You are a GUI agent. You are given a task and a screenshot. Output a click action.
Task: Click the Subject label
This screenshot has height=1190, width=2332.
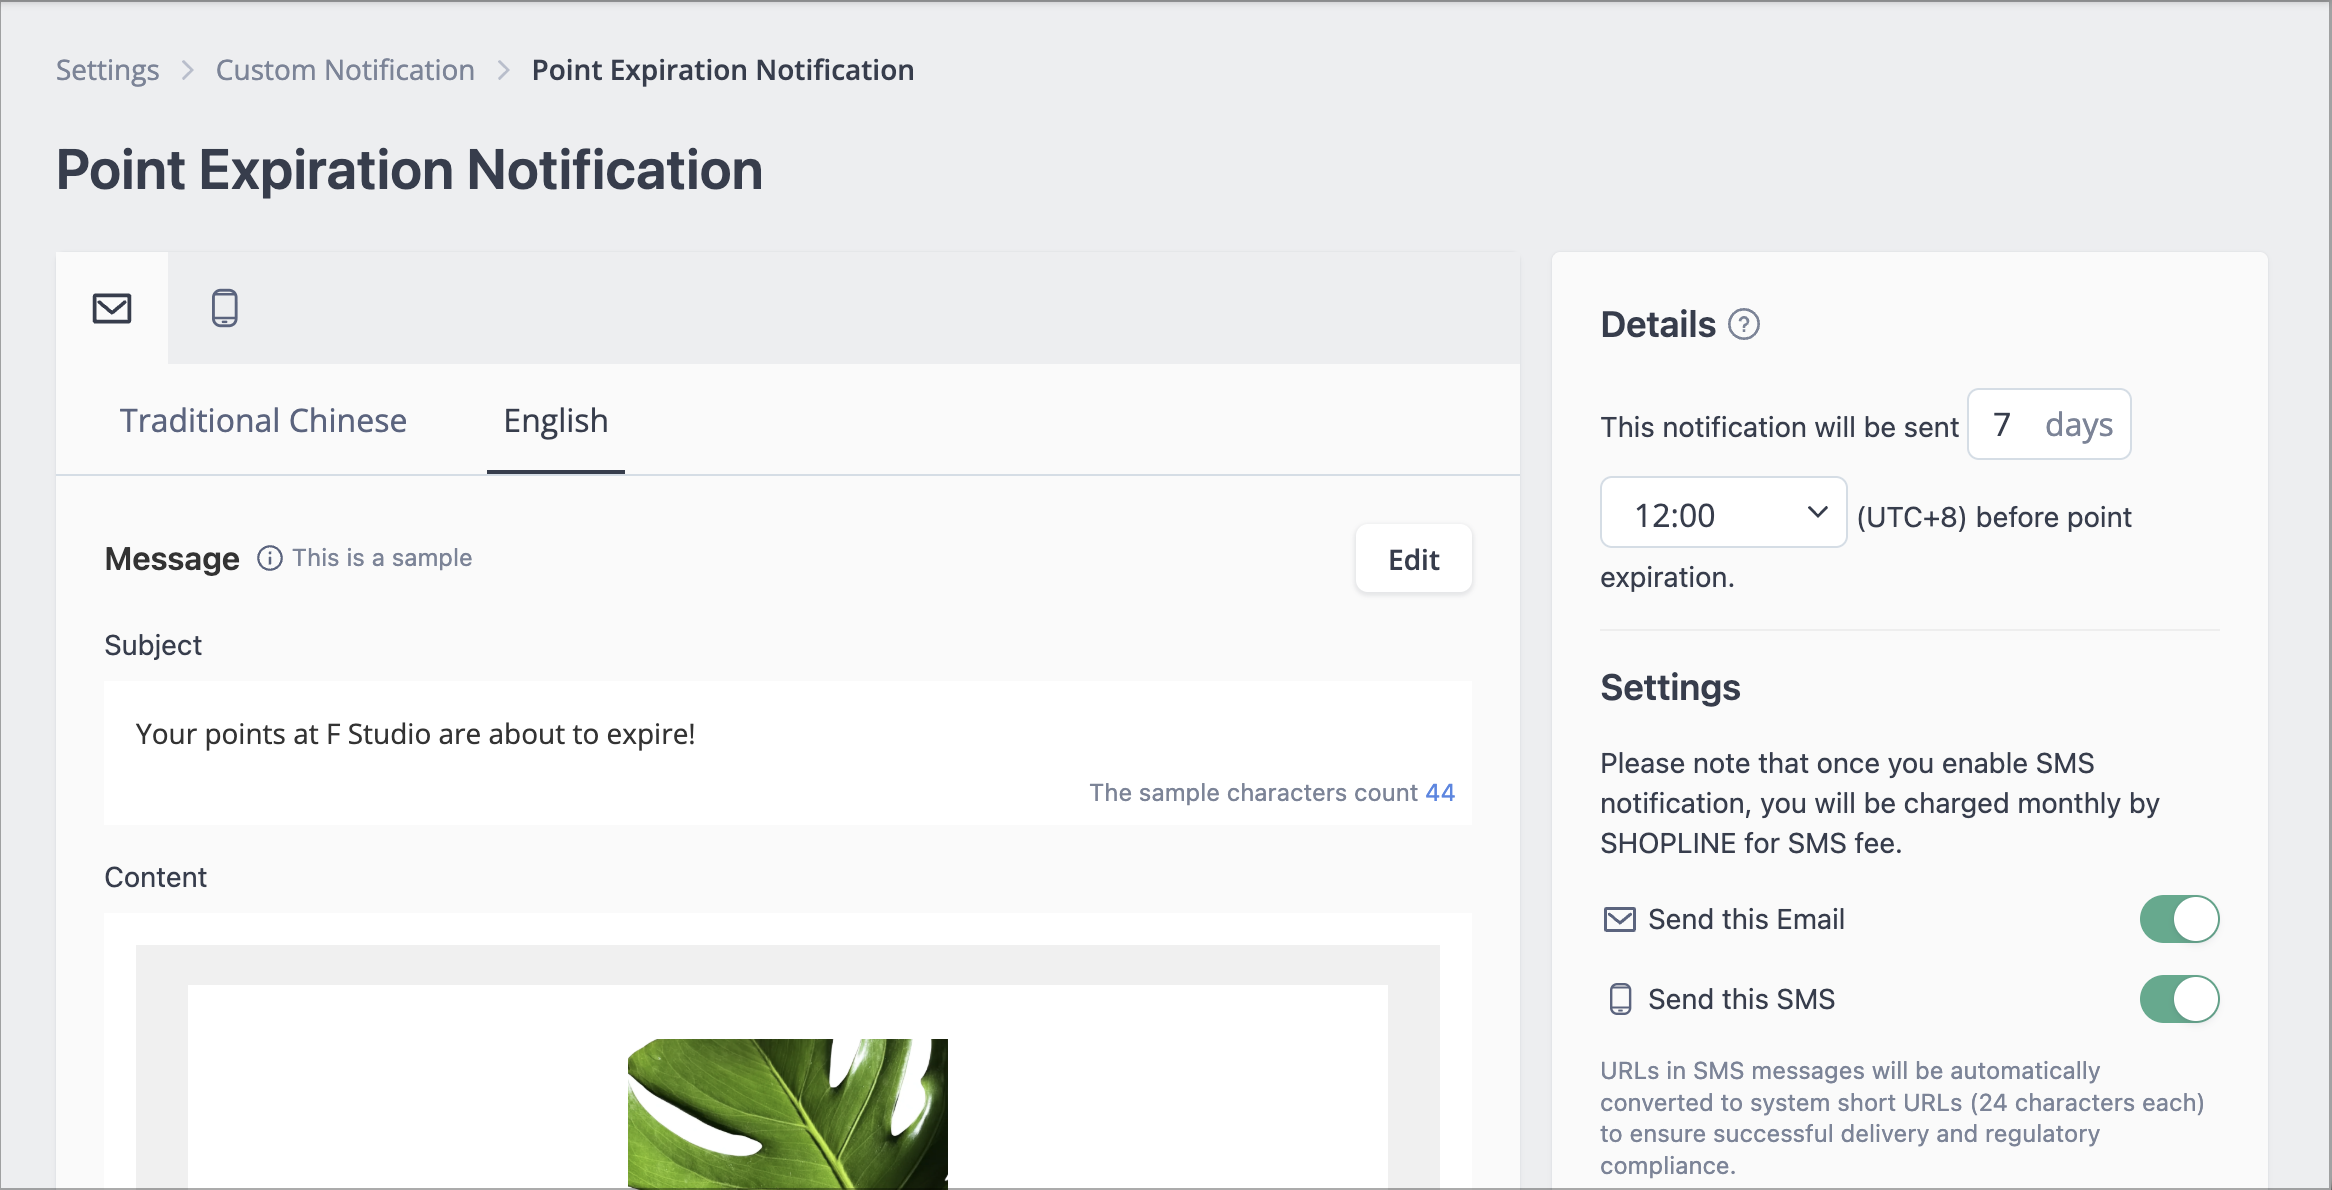[153, 645]
